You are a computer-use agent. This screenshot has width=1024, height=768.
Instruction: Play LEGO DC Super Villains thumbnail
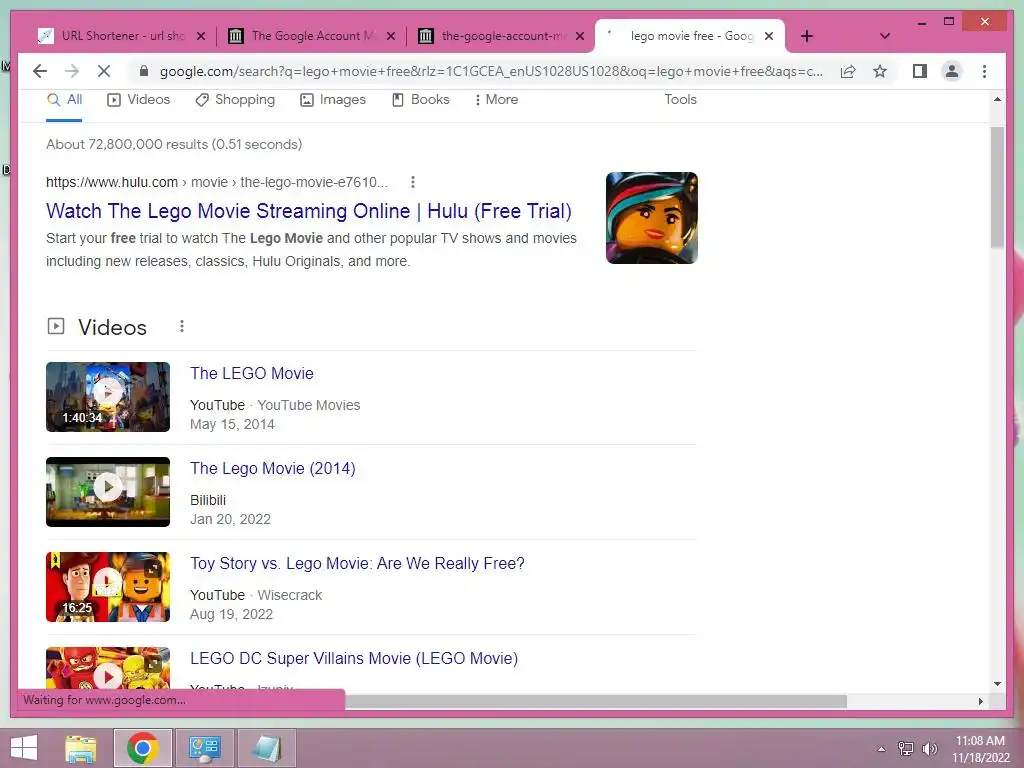(x=108, y=668)
